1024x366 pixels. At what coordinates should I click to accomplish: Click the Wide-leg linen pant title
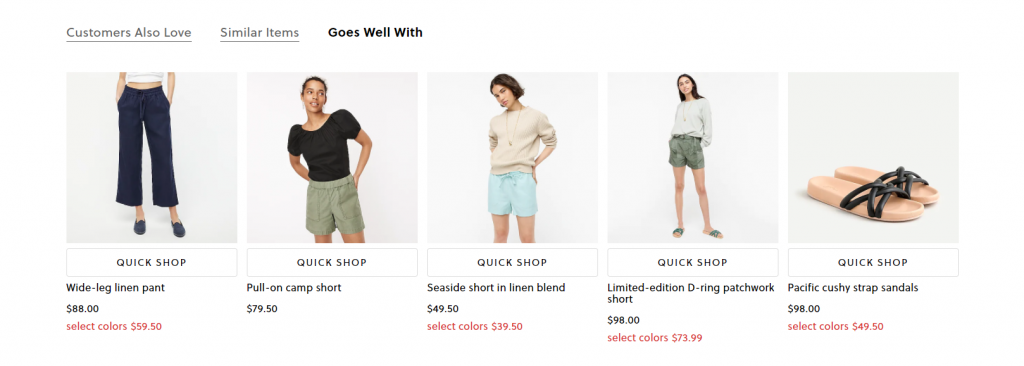point(116,288)
